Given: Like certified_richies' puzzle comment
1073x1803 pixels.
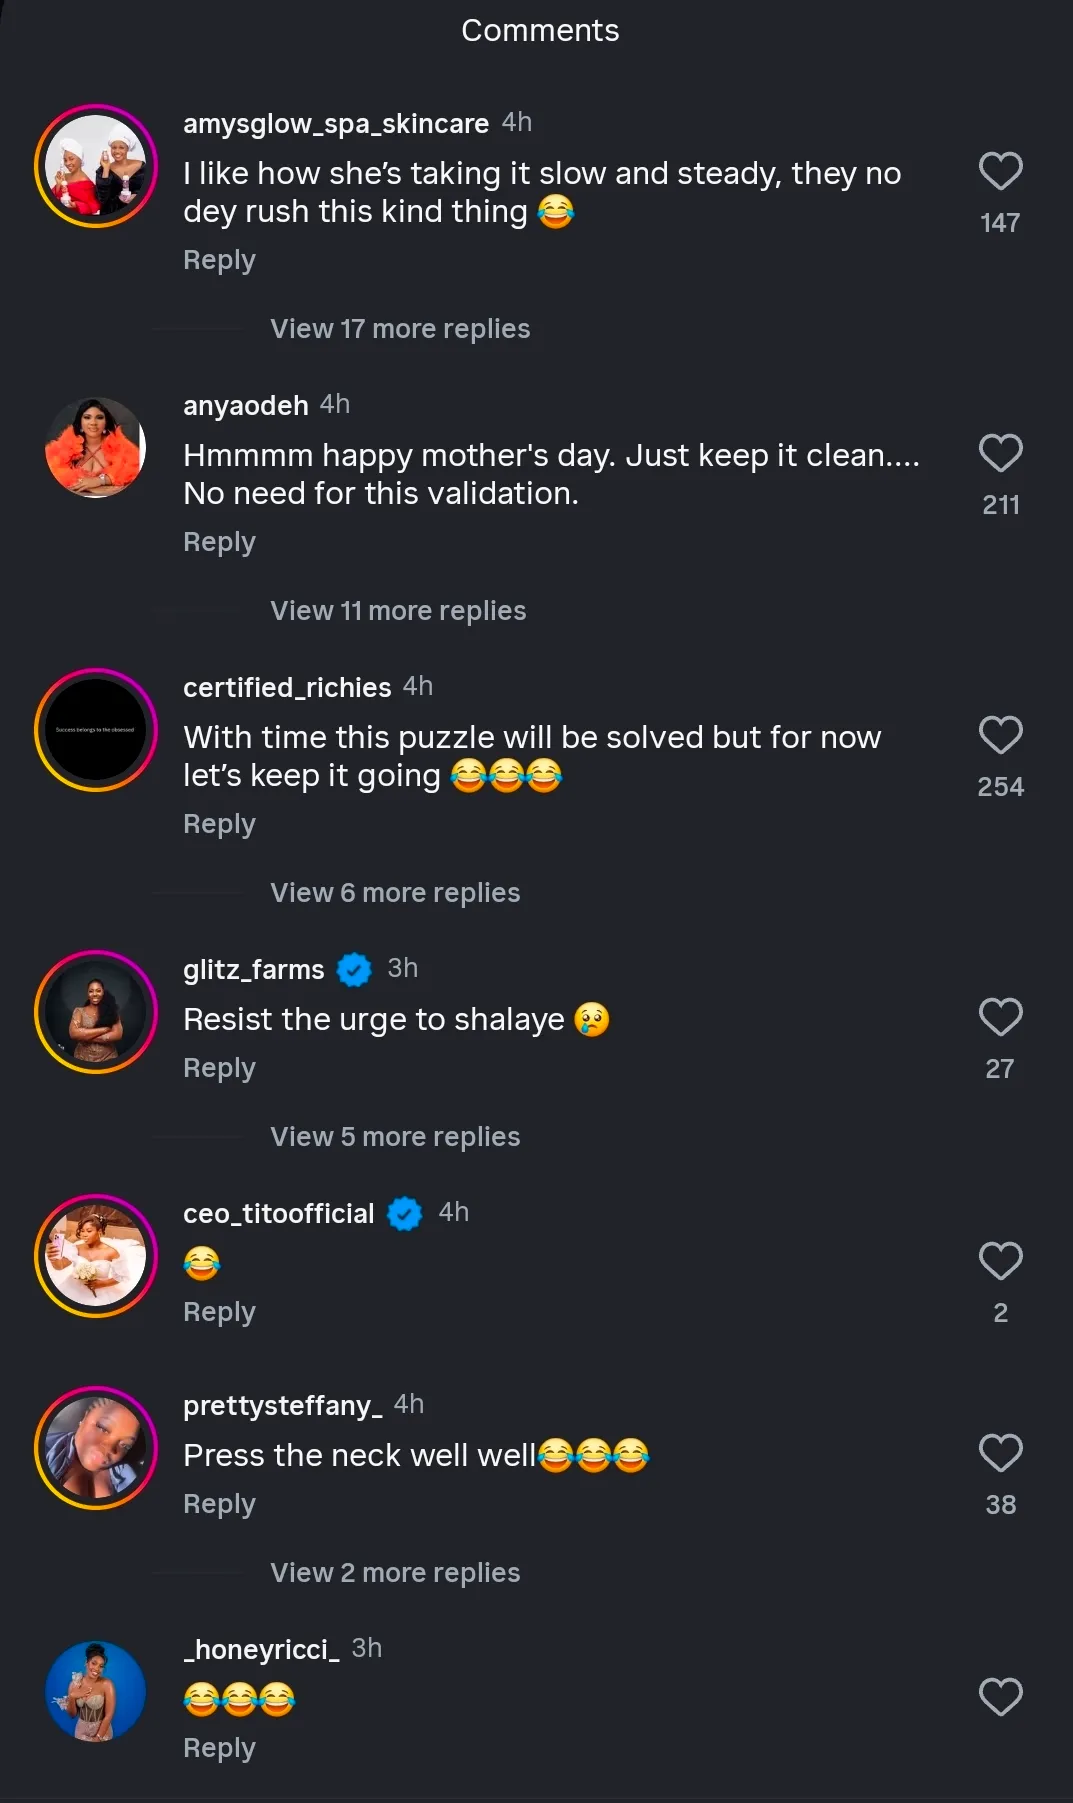Looking at the screenshot, I should [x=1000, y=735].
